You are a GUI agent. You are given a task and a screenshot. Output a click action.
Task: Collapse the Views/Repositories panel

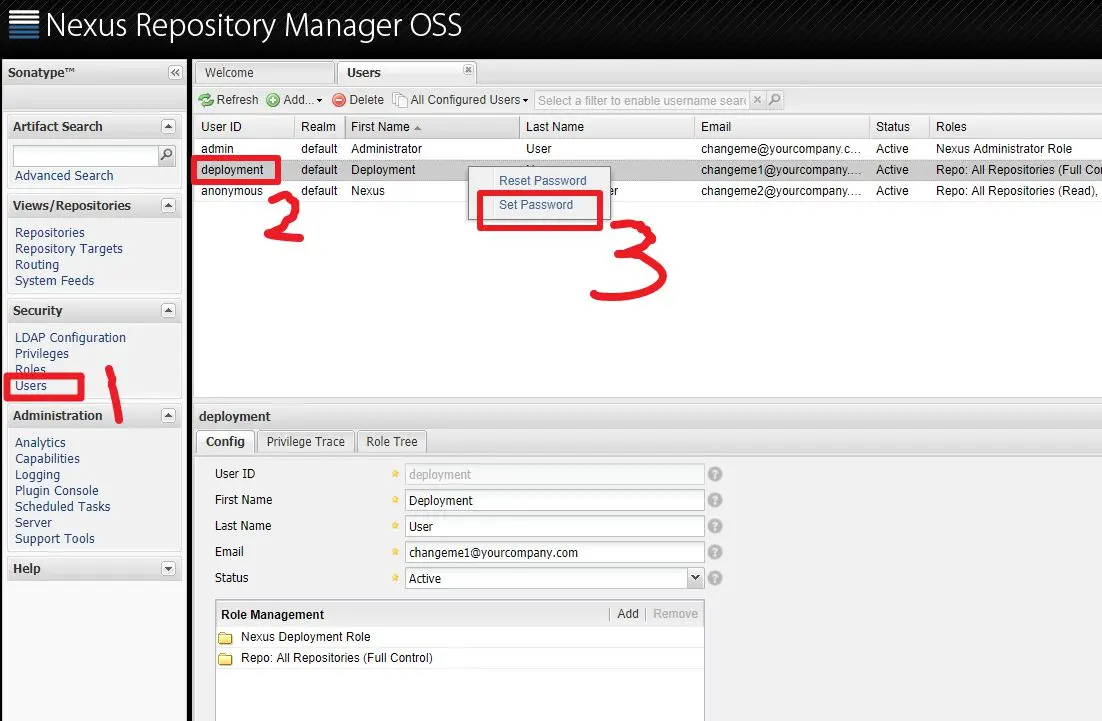point(168,205)
